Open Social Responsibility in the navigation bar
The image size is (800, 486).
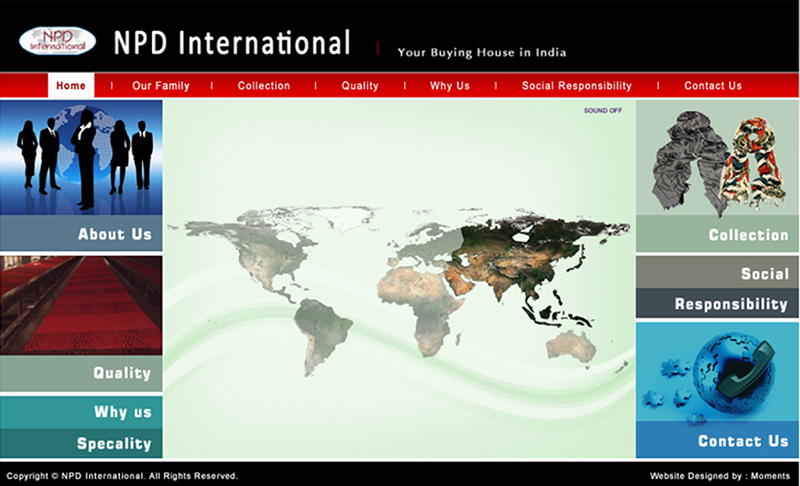point(577,86)
